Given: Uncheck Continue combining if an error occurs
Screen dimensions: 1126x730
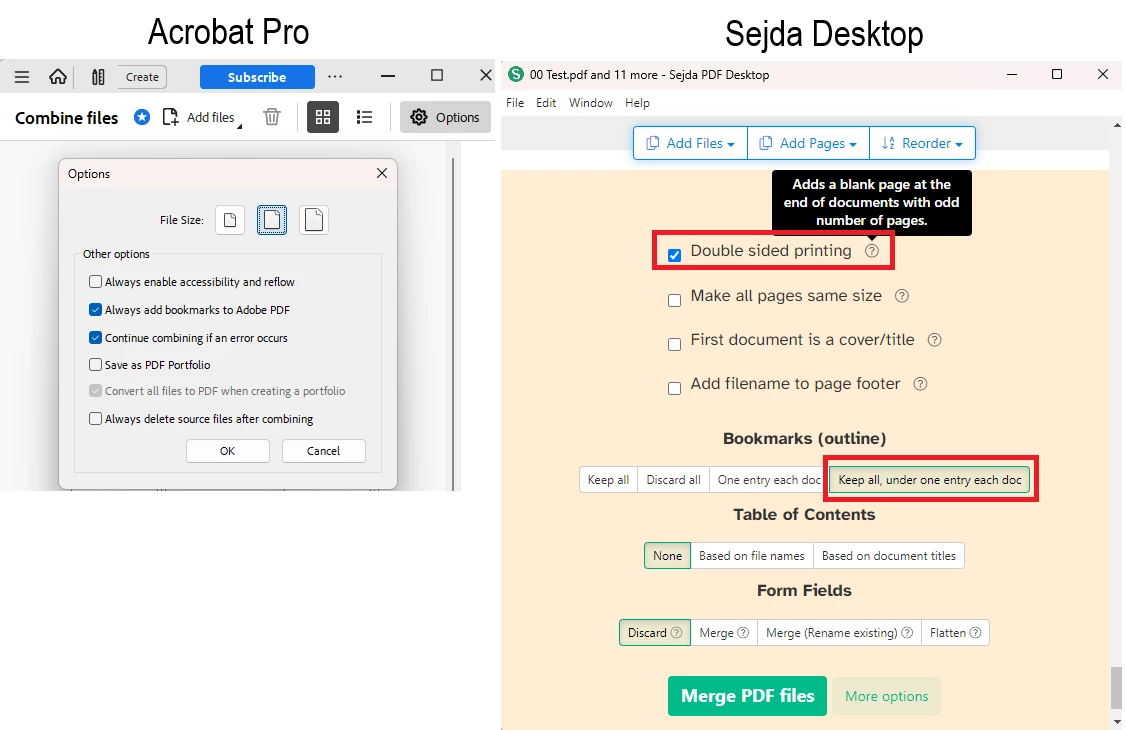Looking at the screenshot, I should click(96, 337).
